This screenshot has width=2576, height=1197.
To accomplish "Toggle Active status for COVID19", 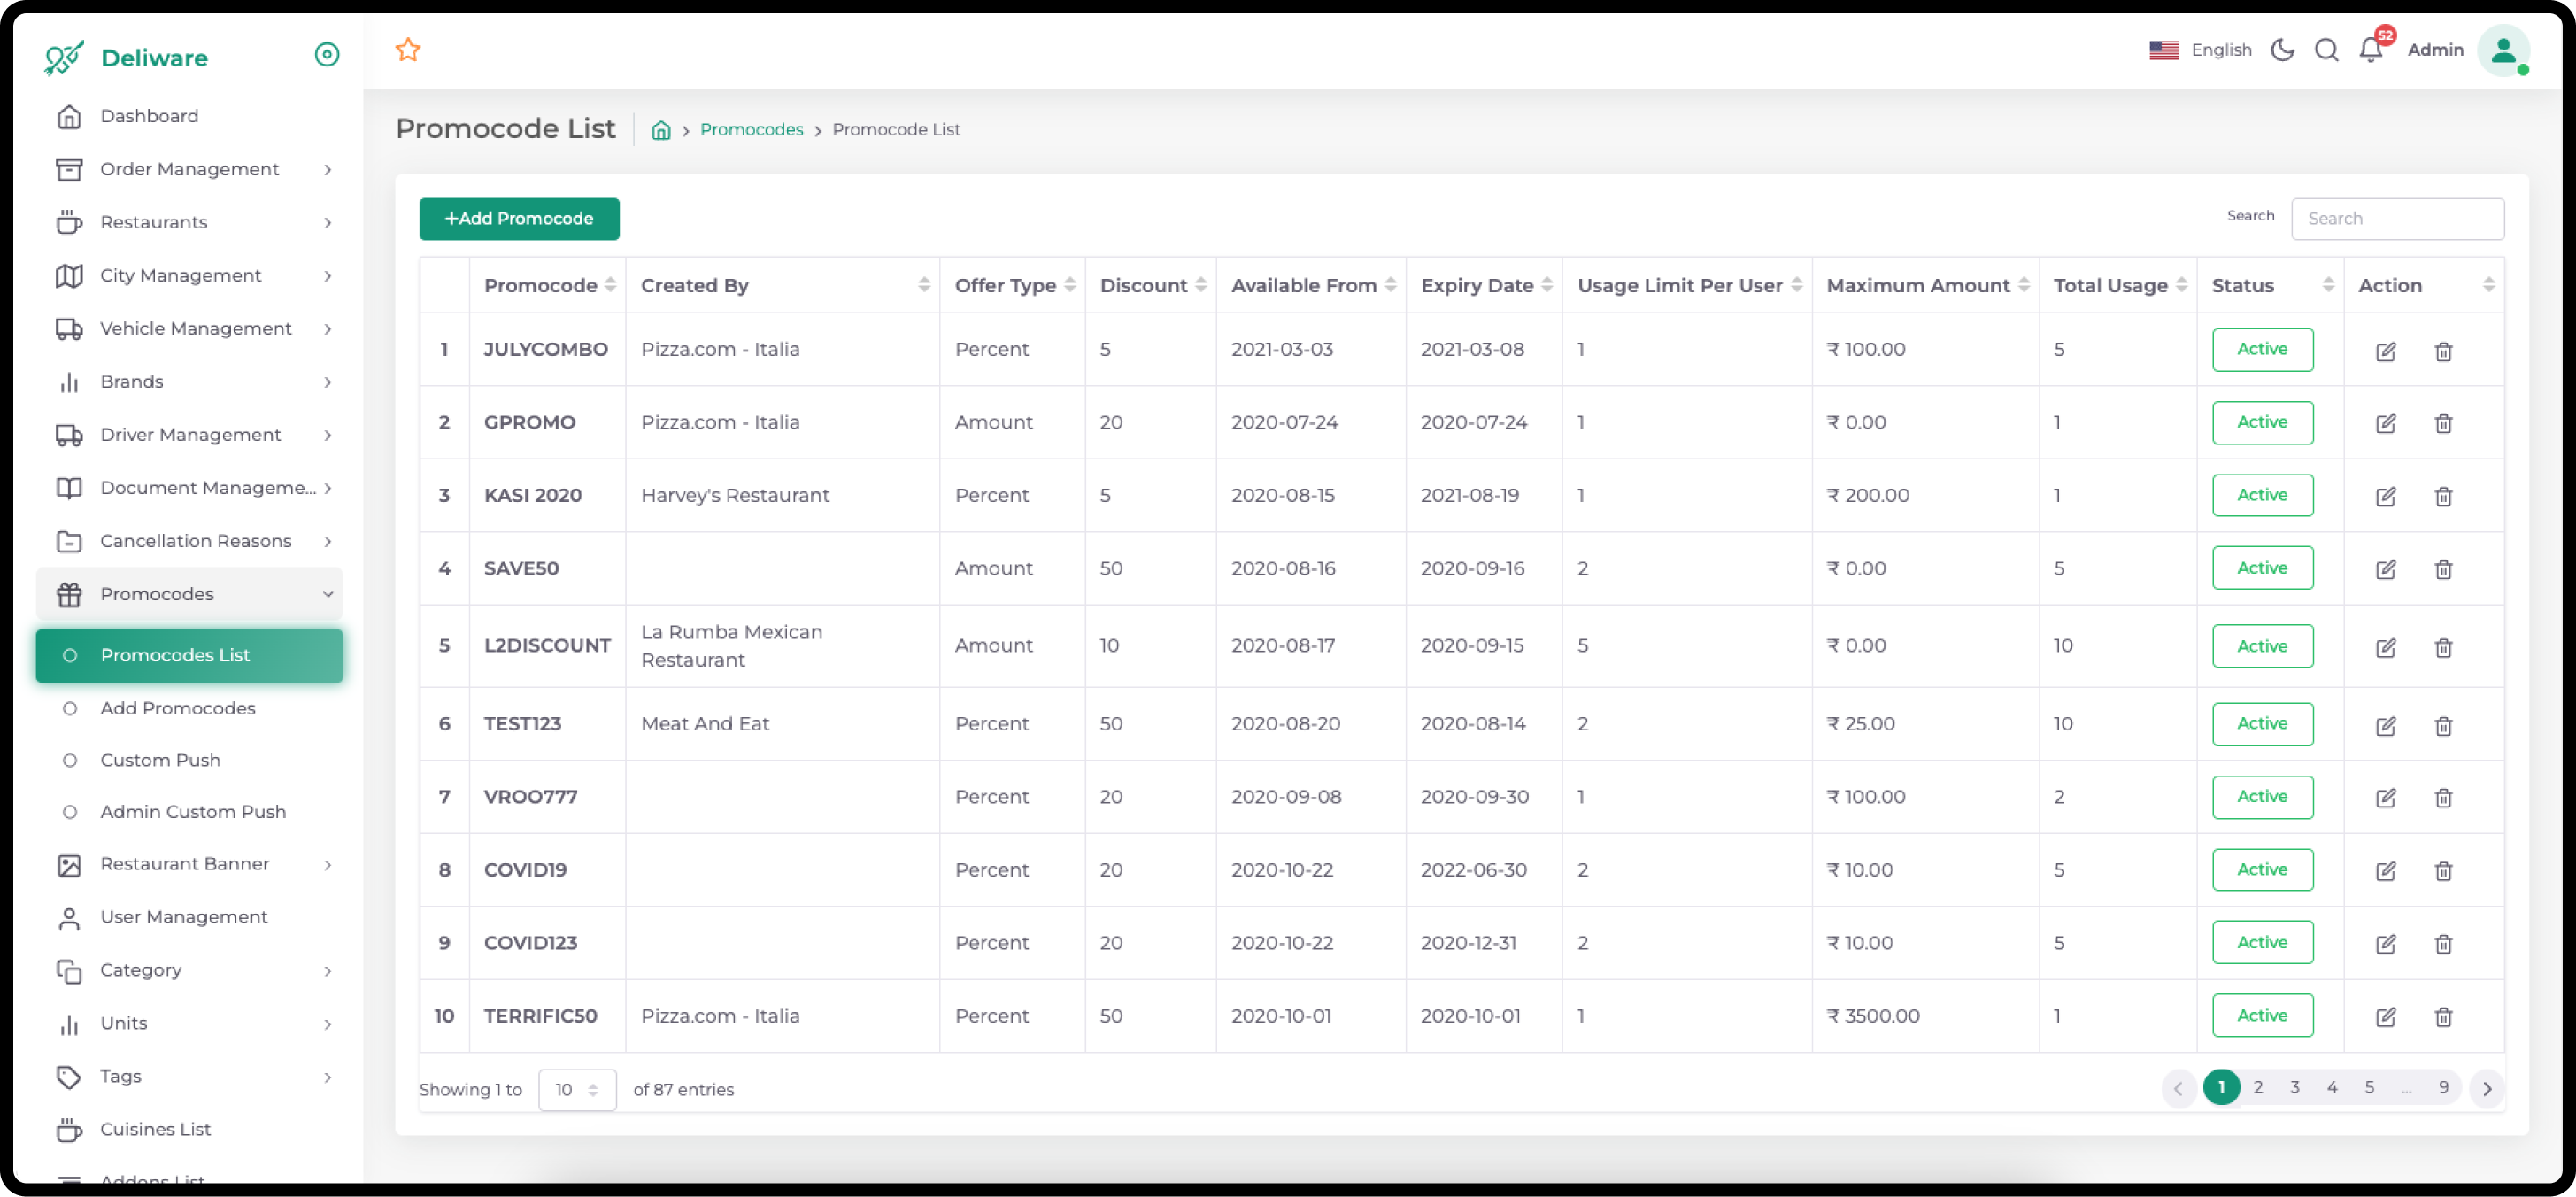I will tap(2262, 870).
